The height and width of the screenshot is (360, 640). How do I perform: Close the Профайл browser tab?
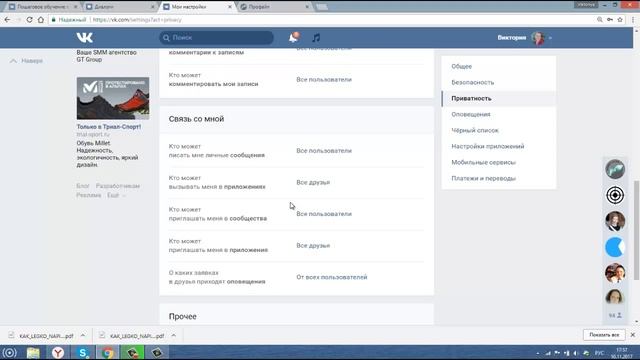[x=307, y=7]
